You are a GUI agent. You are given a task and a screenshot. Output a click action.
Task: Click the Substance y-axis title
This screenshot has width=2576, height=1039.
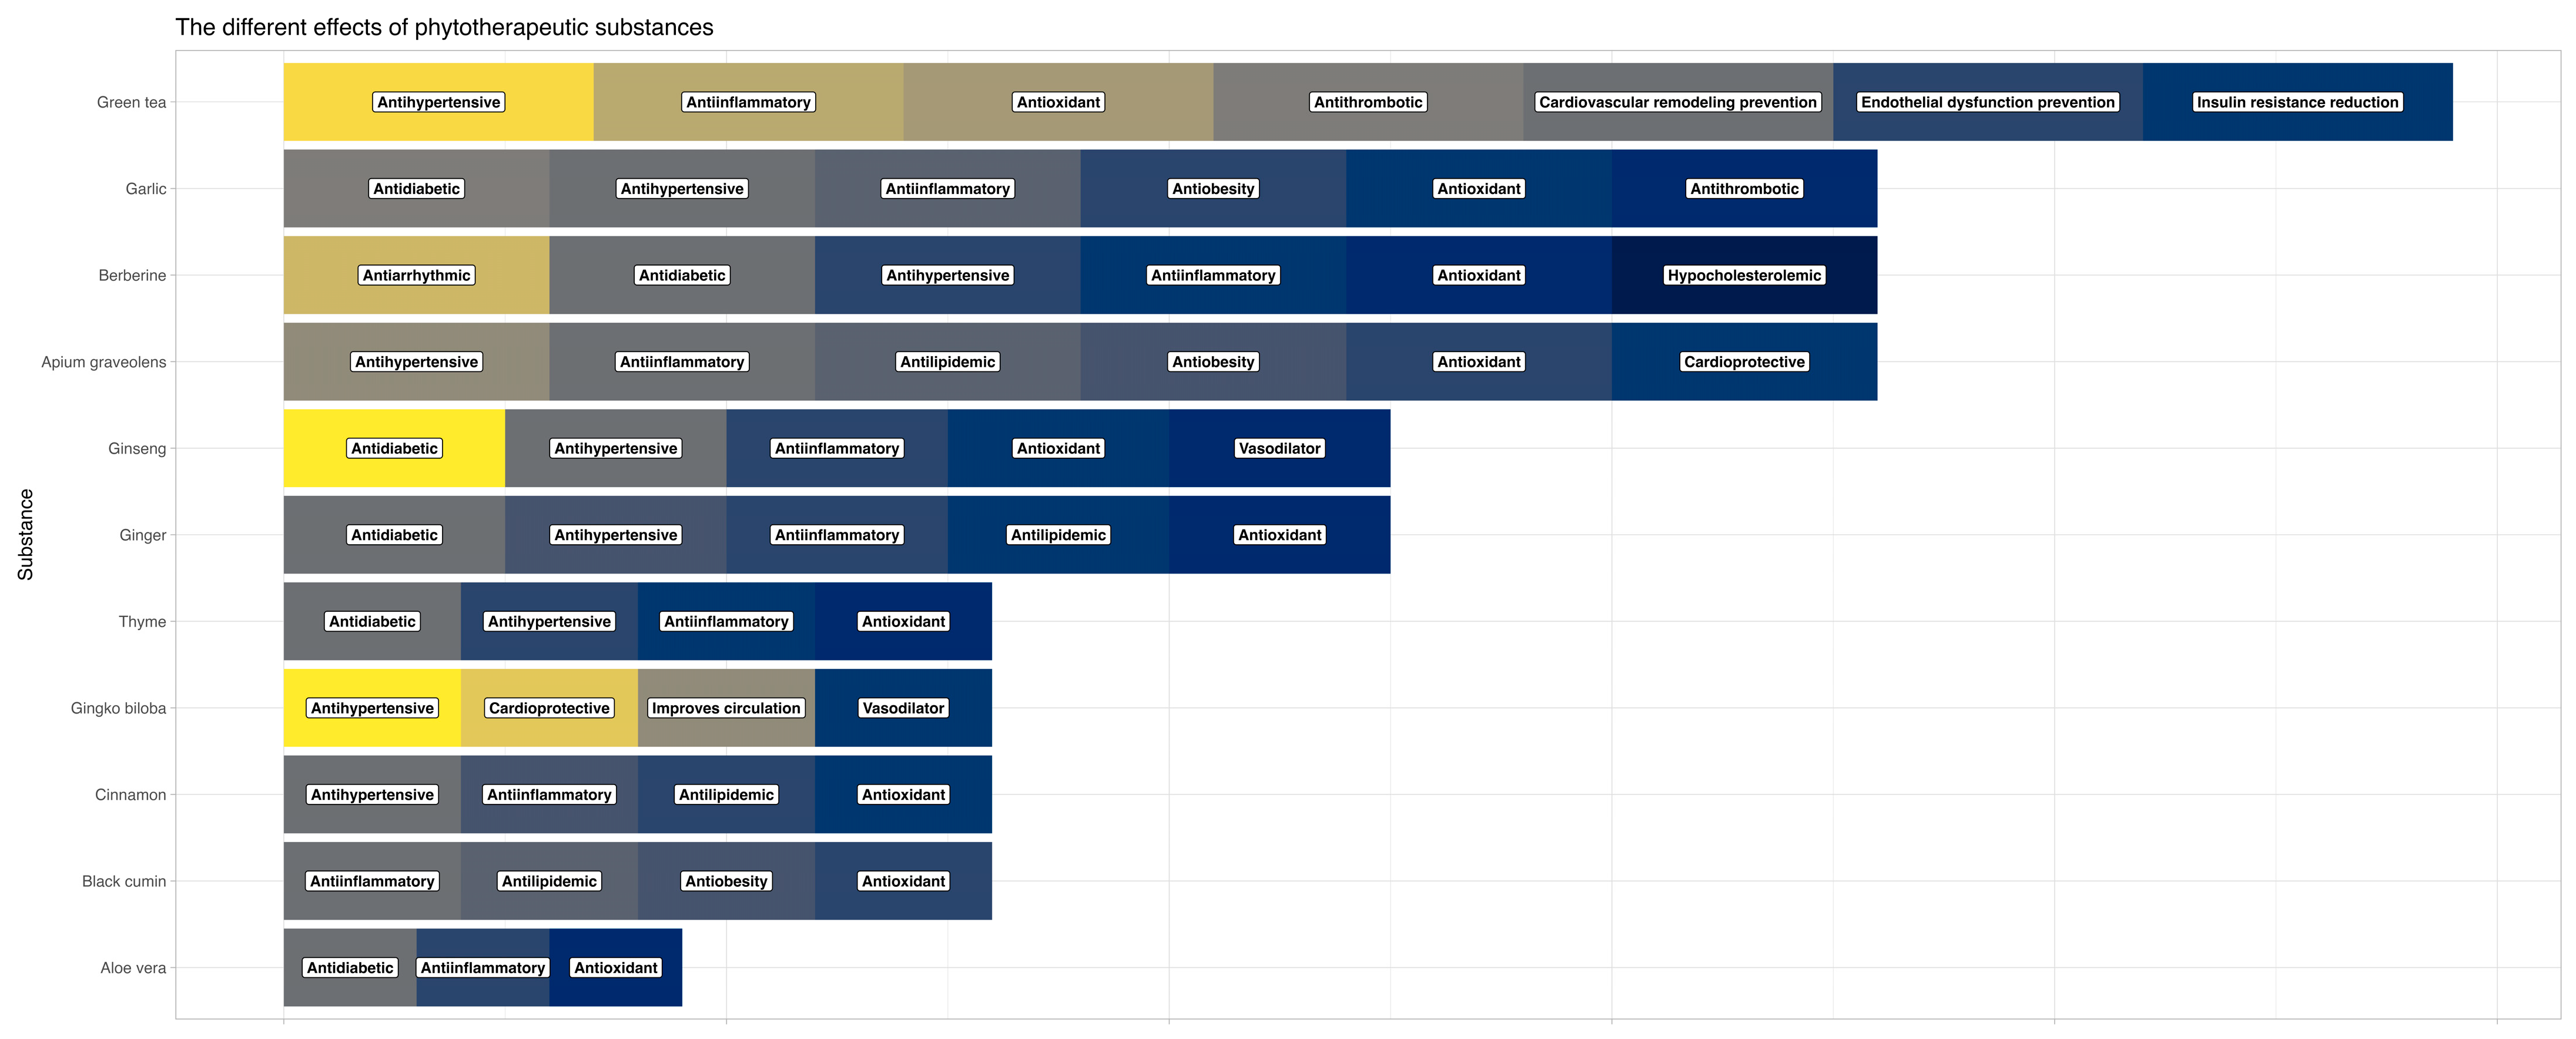tap(25, 534)
